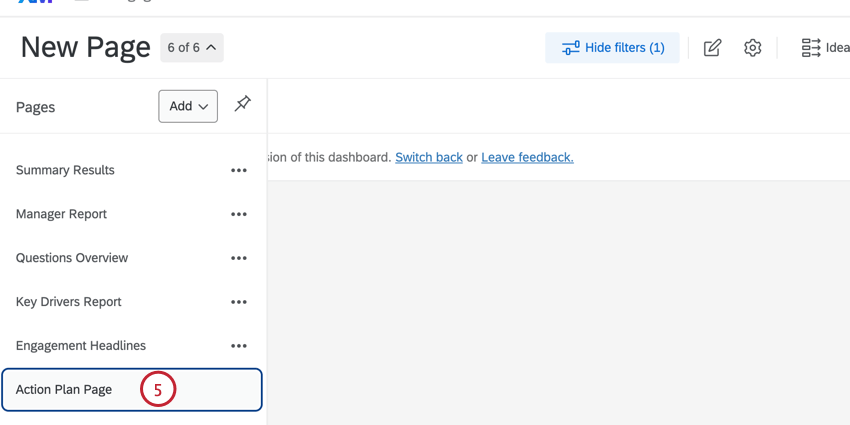Click the Switch back link
The image size is (850, 425).
[x=429, y=157]
